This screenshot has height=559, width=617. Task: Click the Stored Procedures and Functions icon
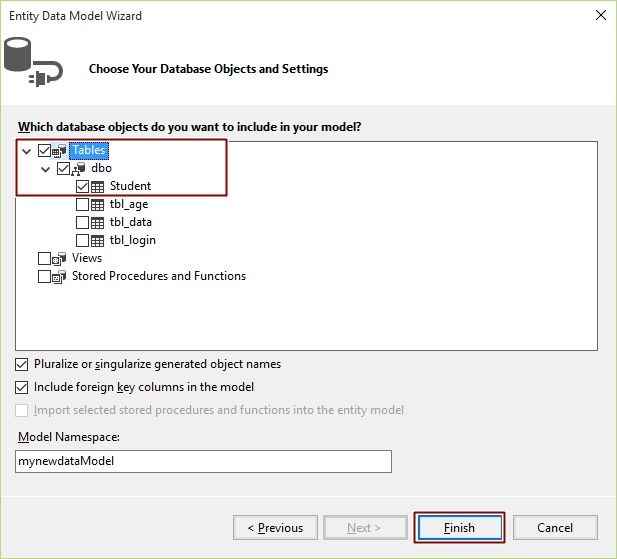coord(59,277)
